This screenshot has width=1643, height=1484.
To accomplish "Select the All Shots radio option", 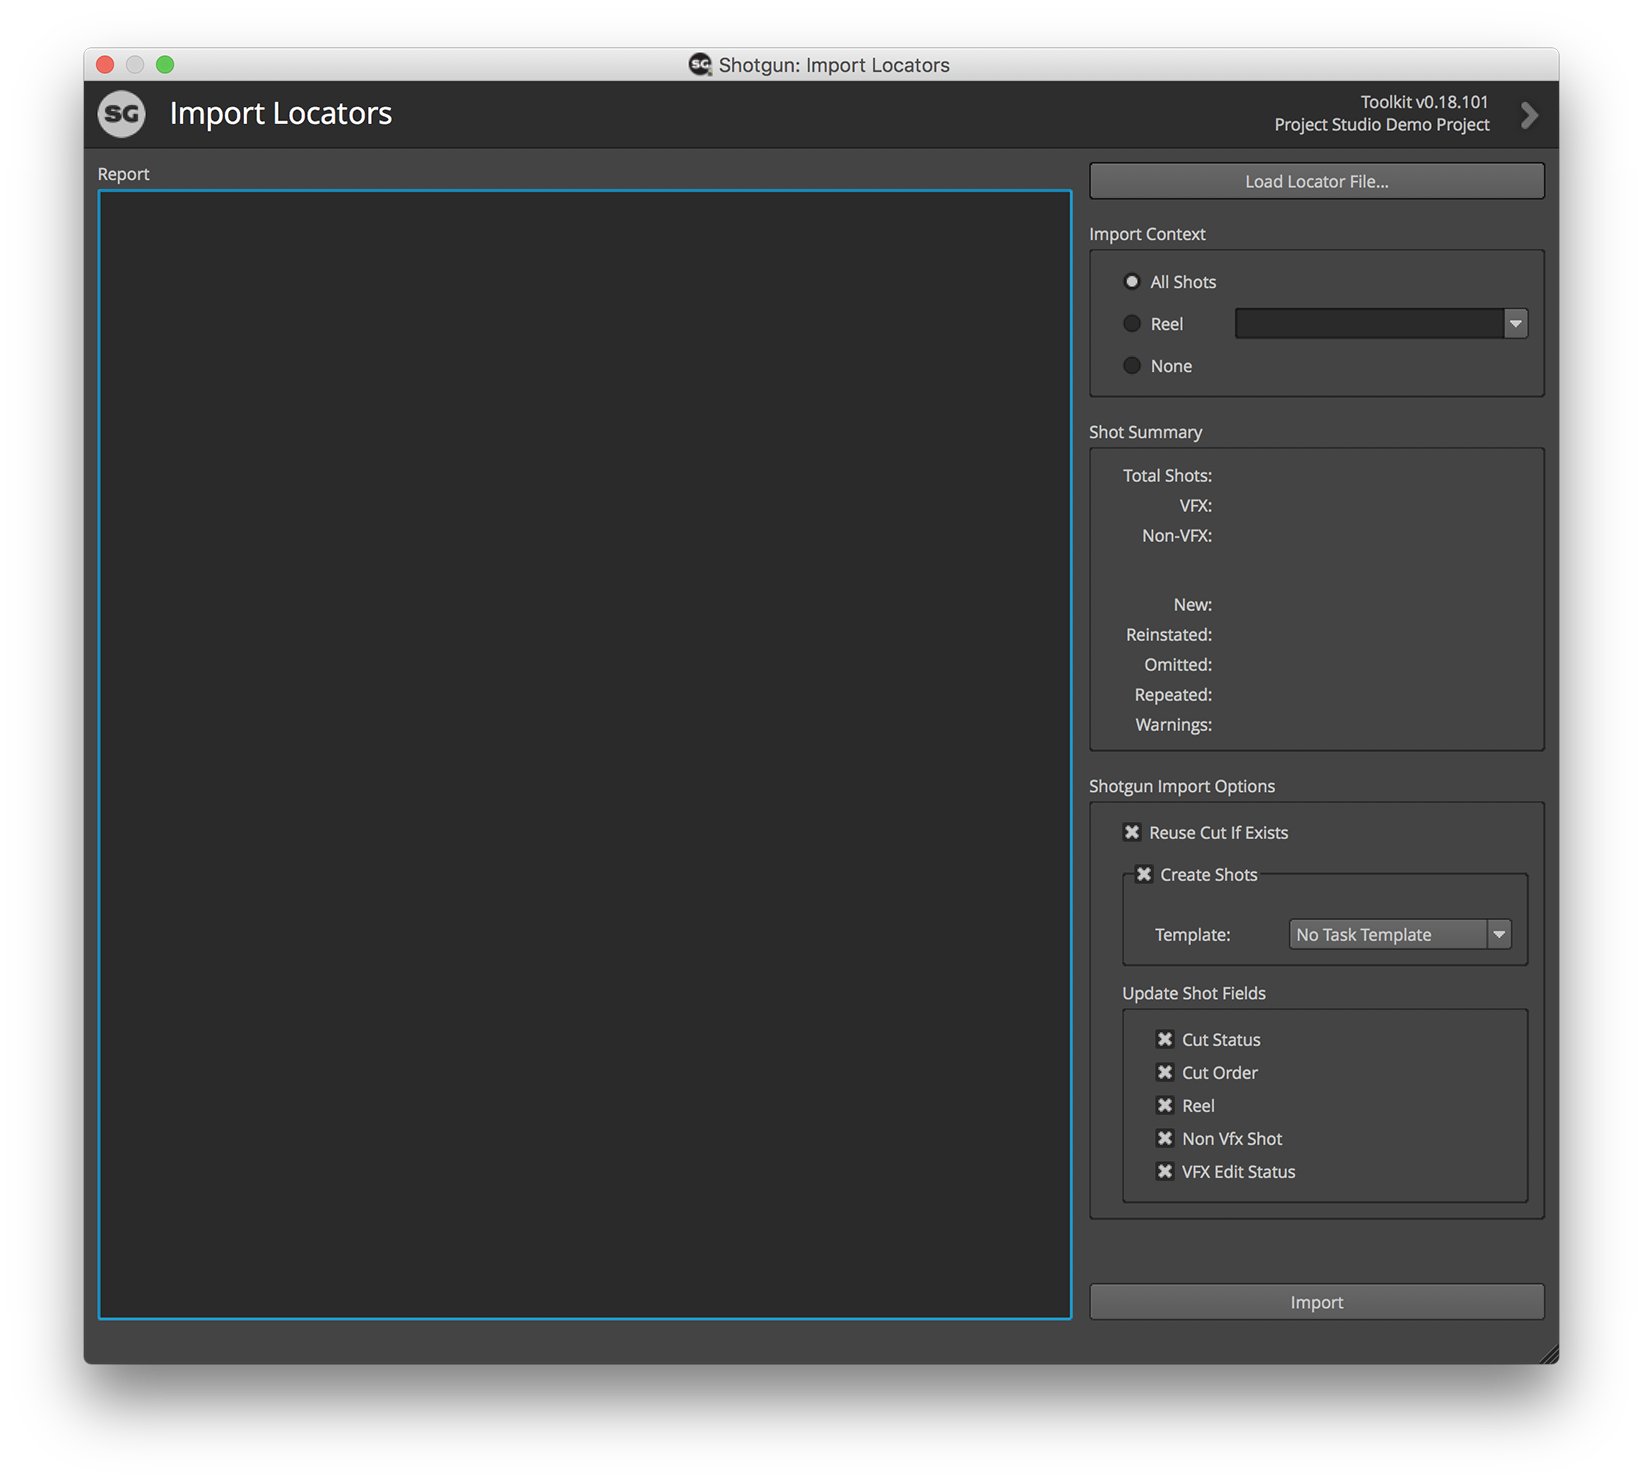I will [1132, 282].
